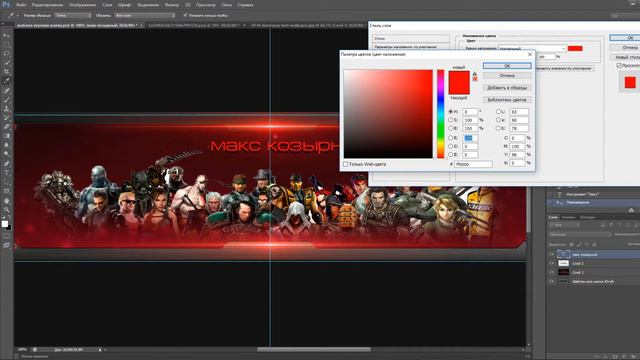Toggle visibility of layer Слой 1
The width and height of the screenshot is (640, 360).
pos(551,272)
